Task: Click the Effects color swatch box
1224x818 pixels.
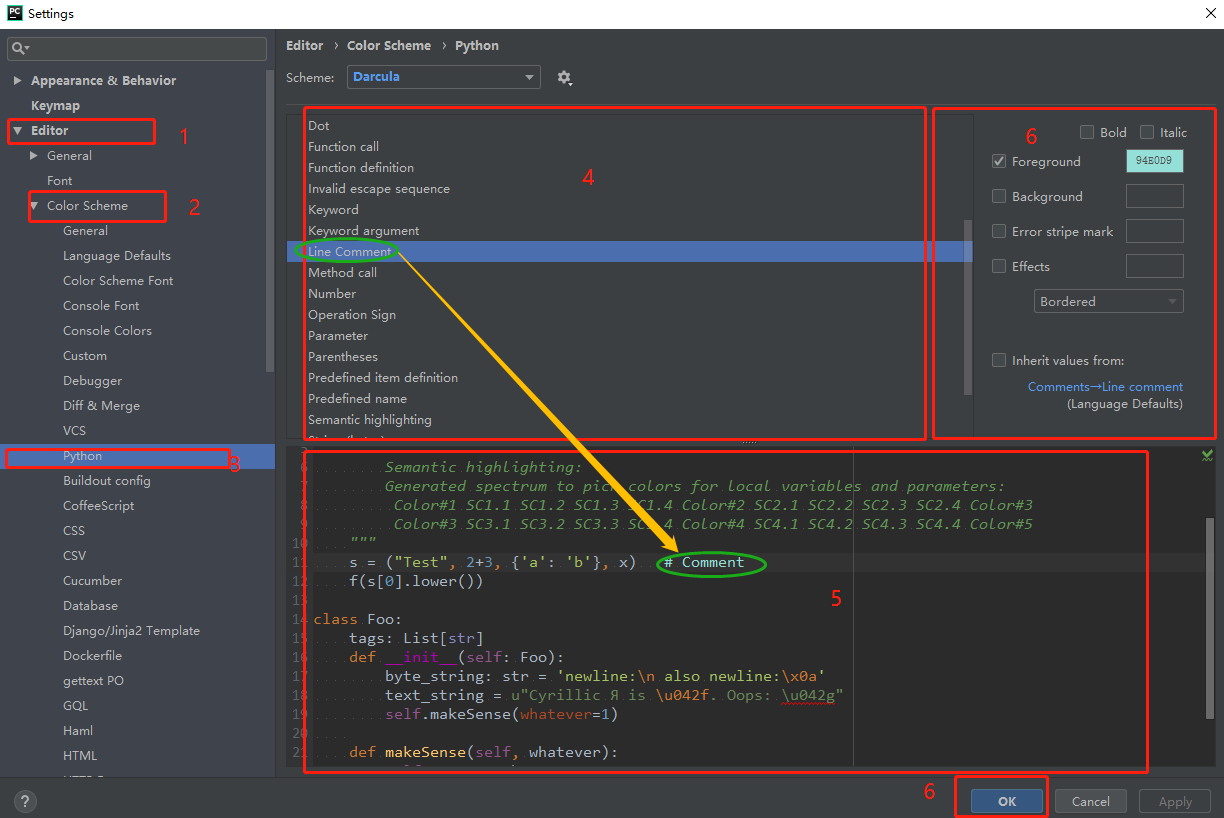Action: click(x=1154, y=266)
